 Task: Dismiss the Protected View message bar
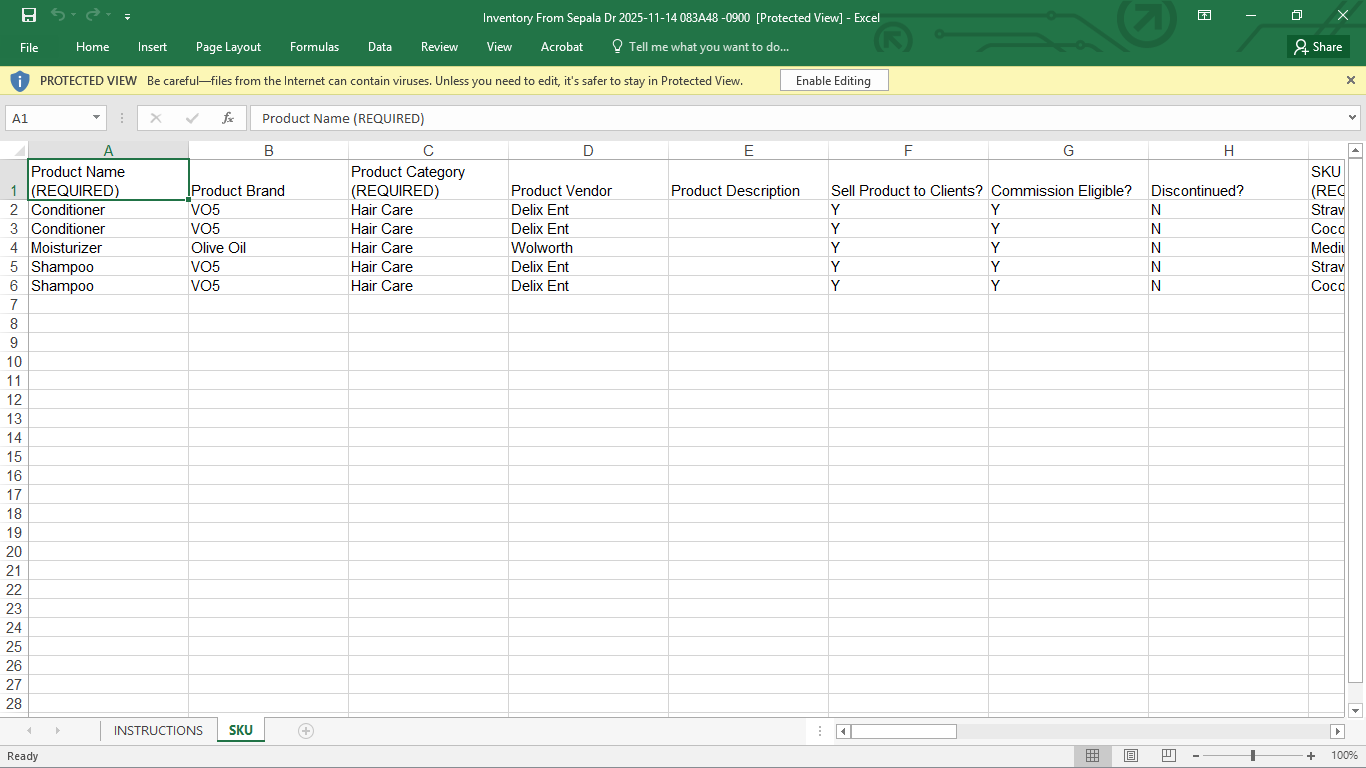pyautogui.click(x=1351, y=80)
